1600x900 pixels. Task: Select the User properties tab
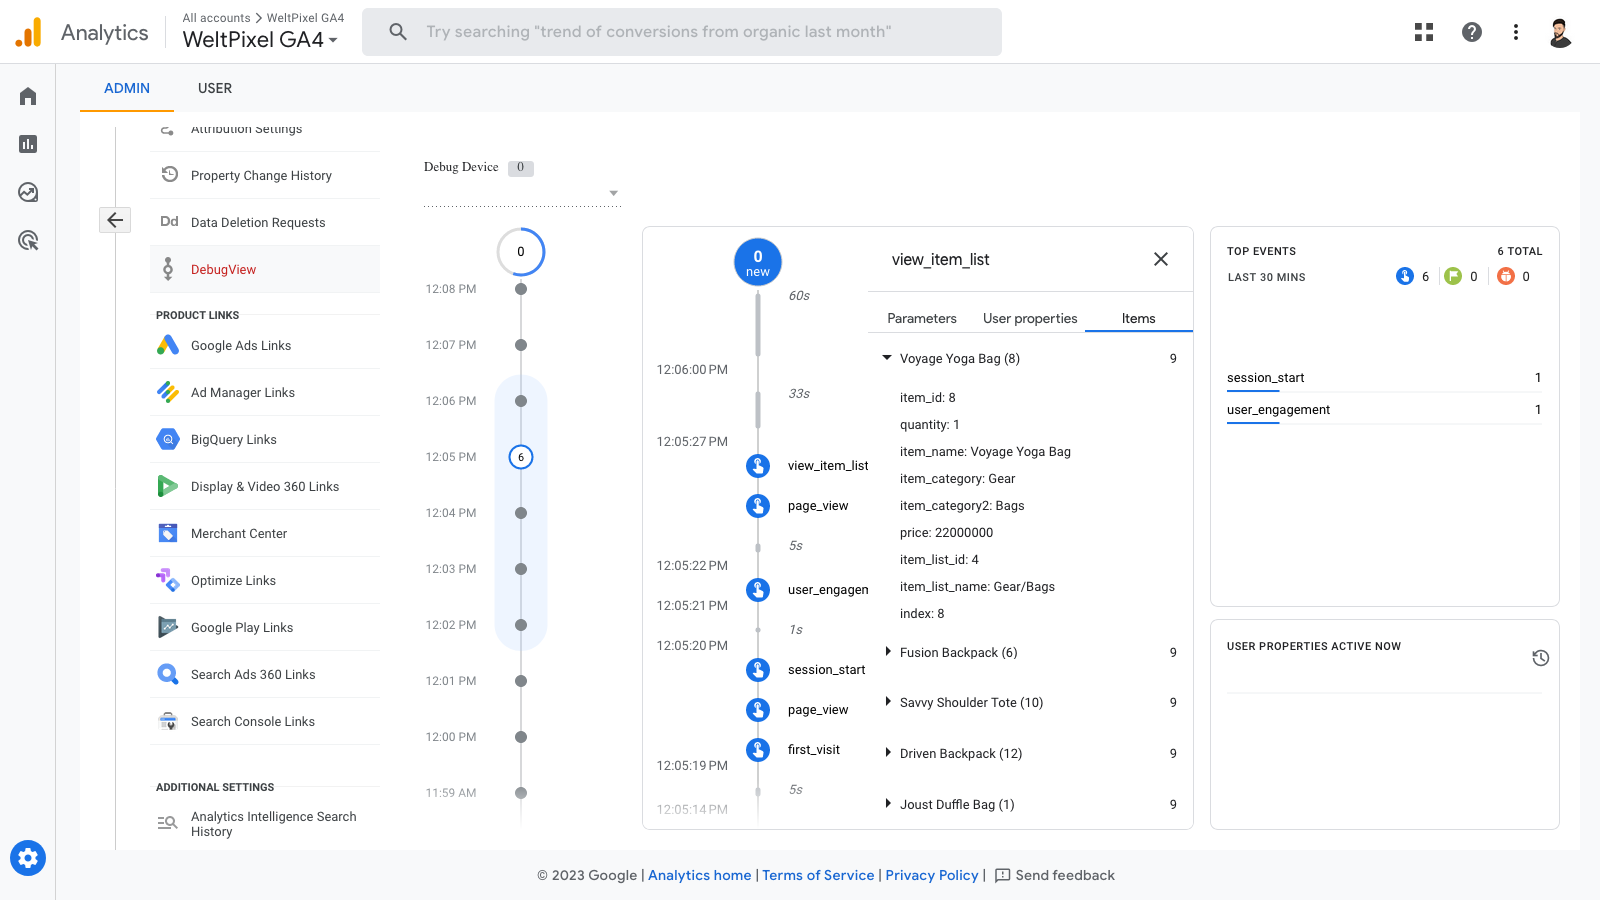click(x=1030, y=318)
